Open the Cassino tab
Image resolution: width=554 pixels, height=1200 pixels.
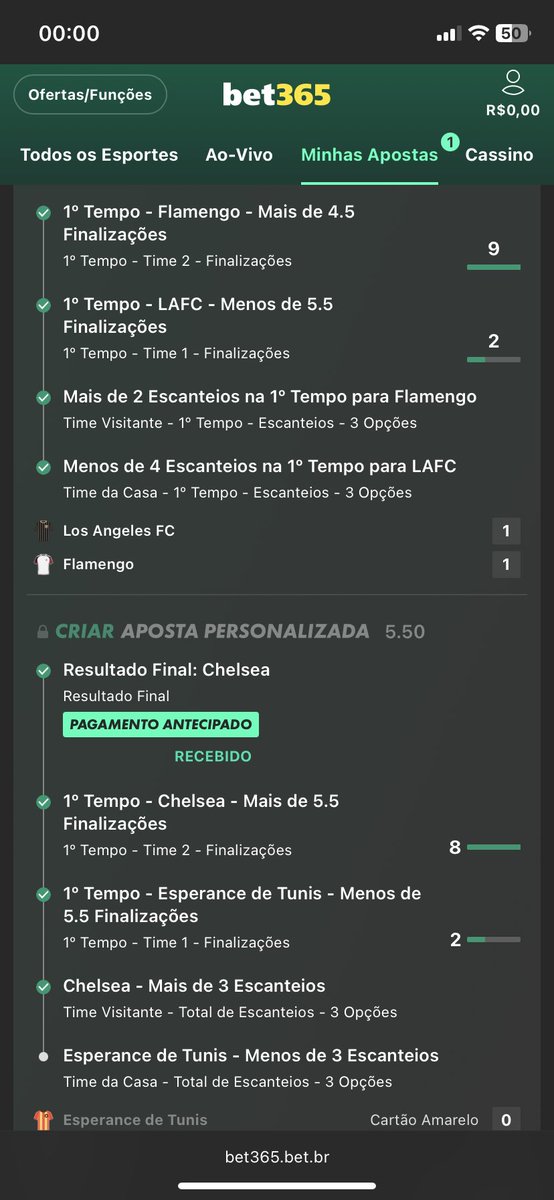[x=499, y=155]
